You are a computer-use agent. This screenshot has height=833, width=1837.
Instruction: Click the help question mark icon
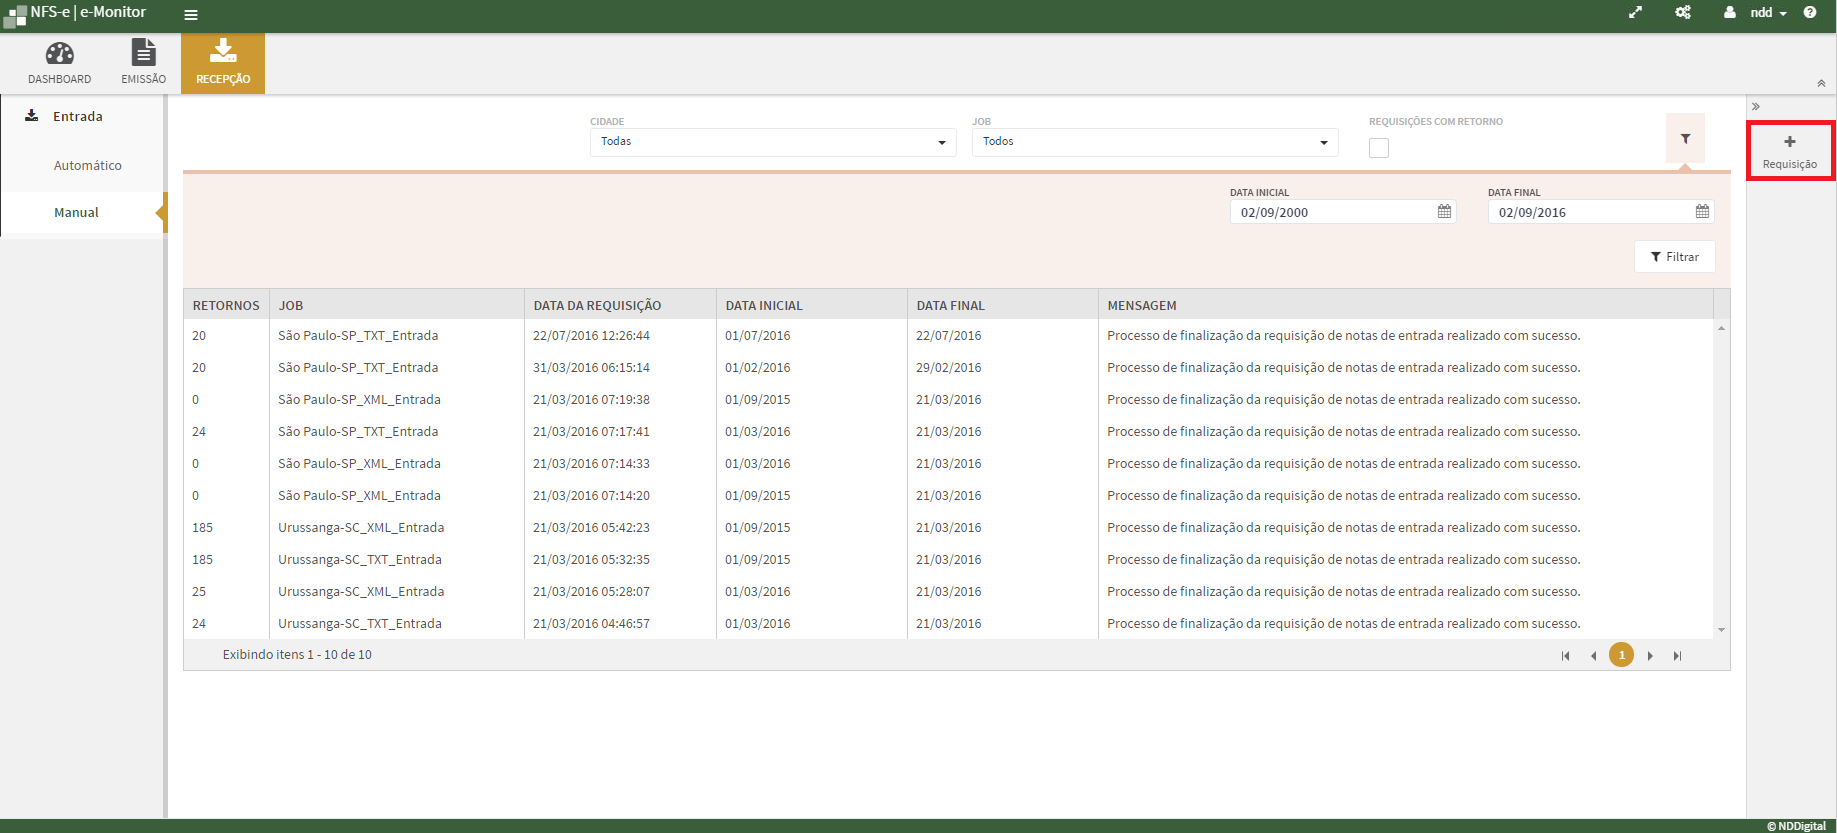[x=1810, y=13]
